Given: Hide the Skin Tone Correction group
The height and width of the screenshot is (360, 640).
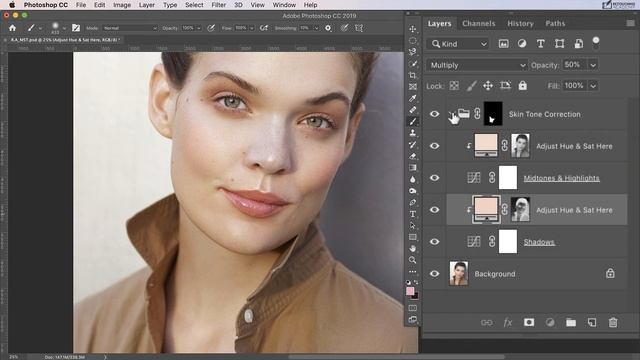Looking at the screenshot, I should click(x=434, y=114).
